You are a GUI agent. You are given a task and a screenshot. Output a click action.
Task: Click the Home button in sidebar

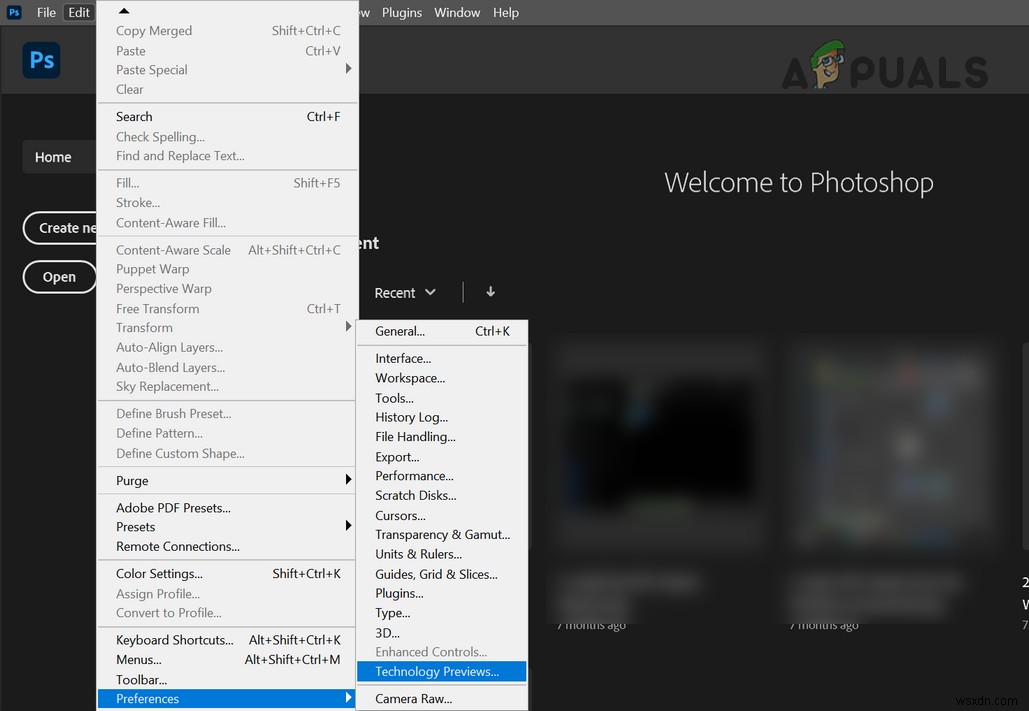59,157
